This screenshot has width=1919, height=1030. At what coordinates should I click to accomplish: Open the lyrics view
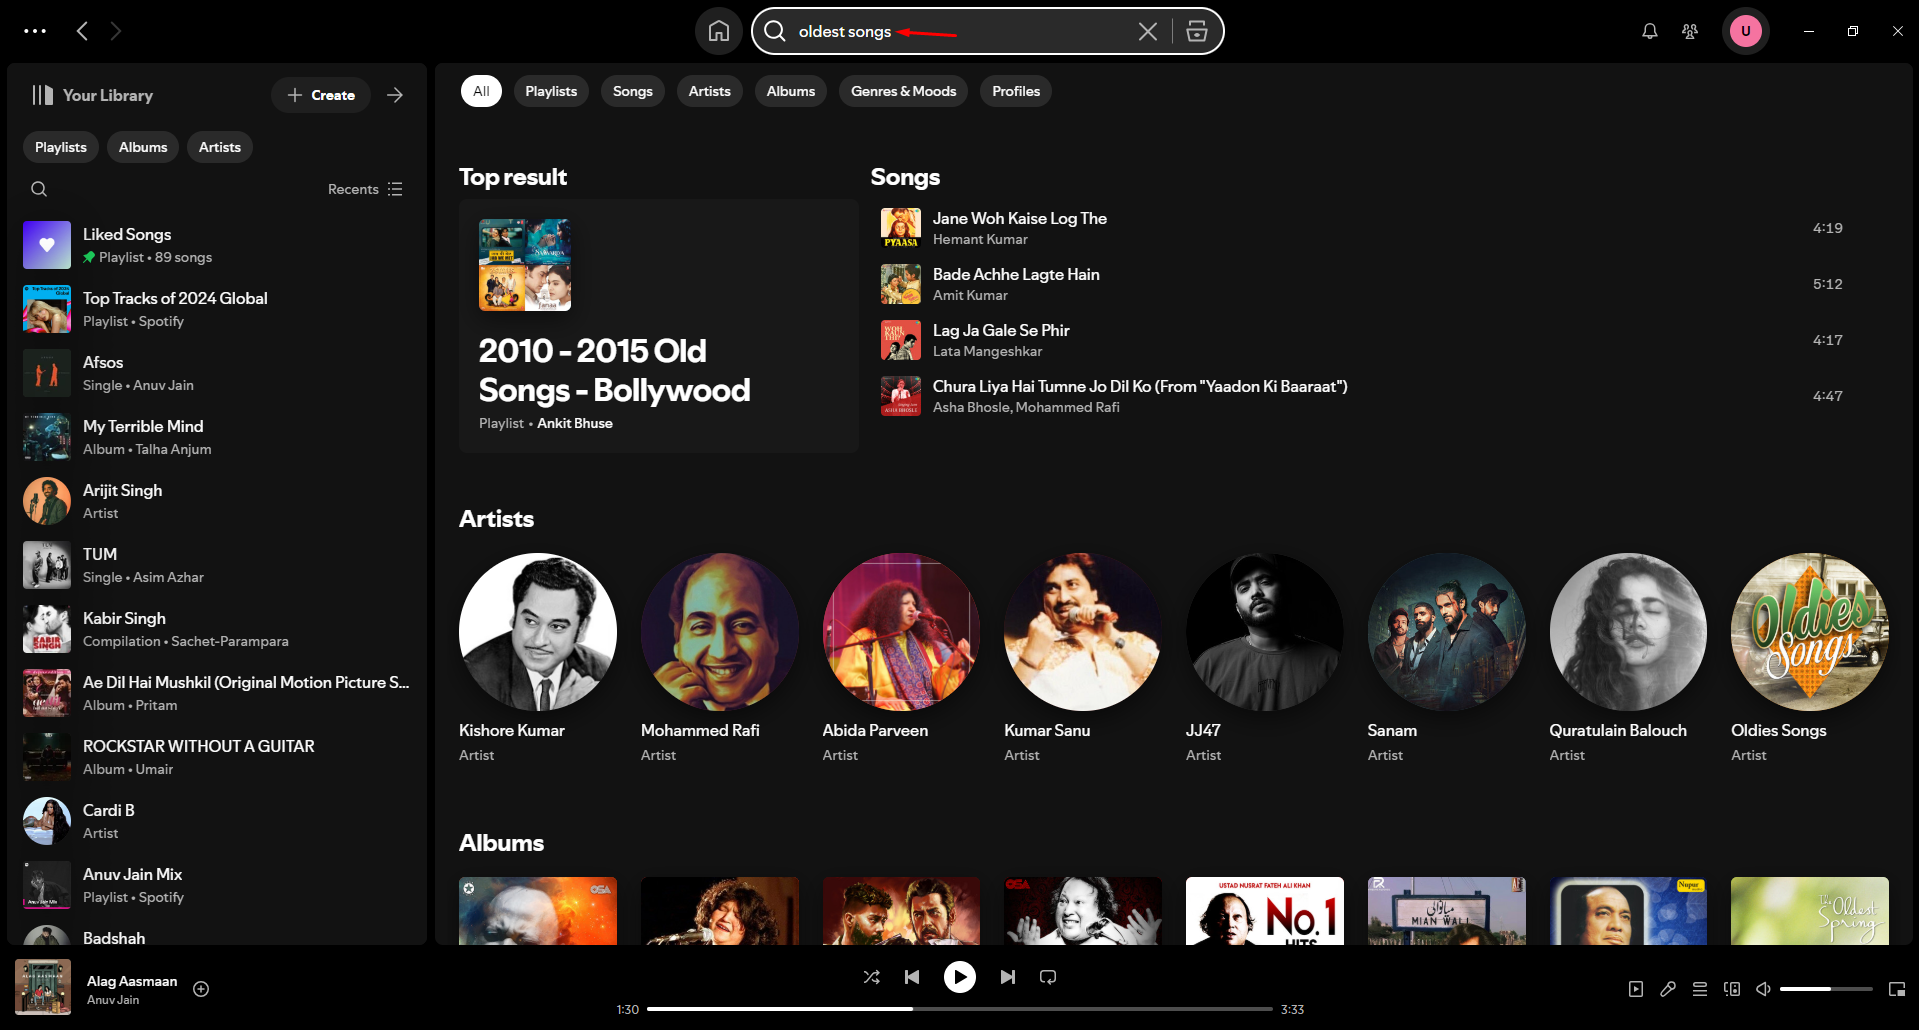coord(1667,988)
